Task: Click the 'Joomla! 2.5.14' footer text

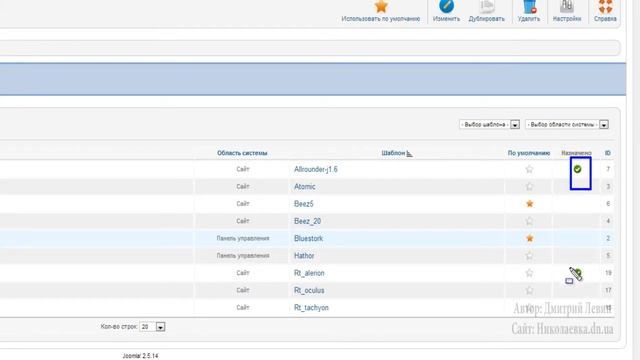Action: pyautogui.click(x=140, y=356)
